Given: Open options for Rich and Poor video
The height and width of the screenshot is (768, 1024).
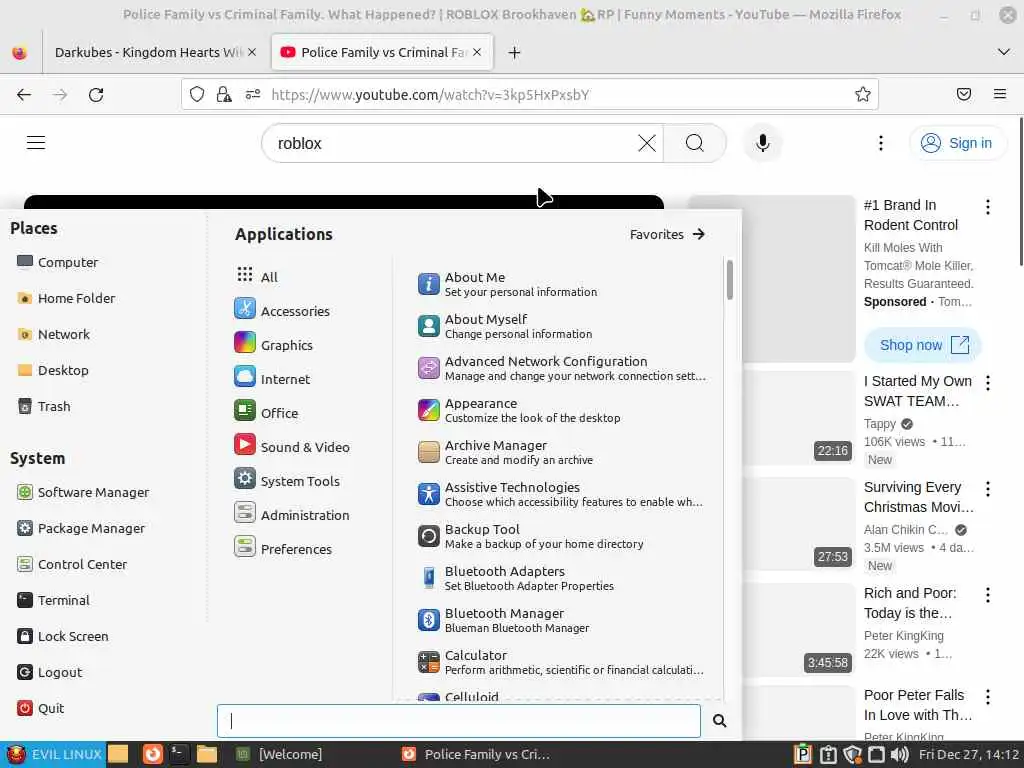Looking at the screenshot, I should click(x=987, y=595).
